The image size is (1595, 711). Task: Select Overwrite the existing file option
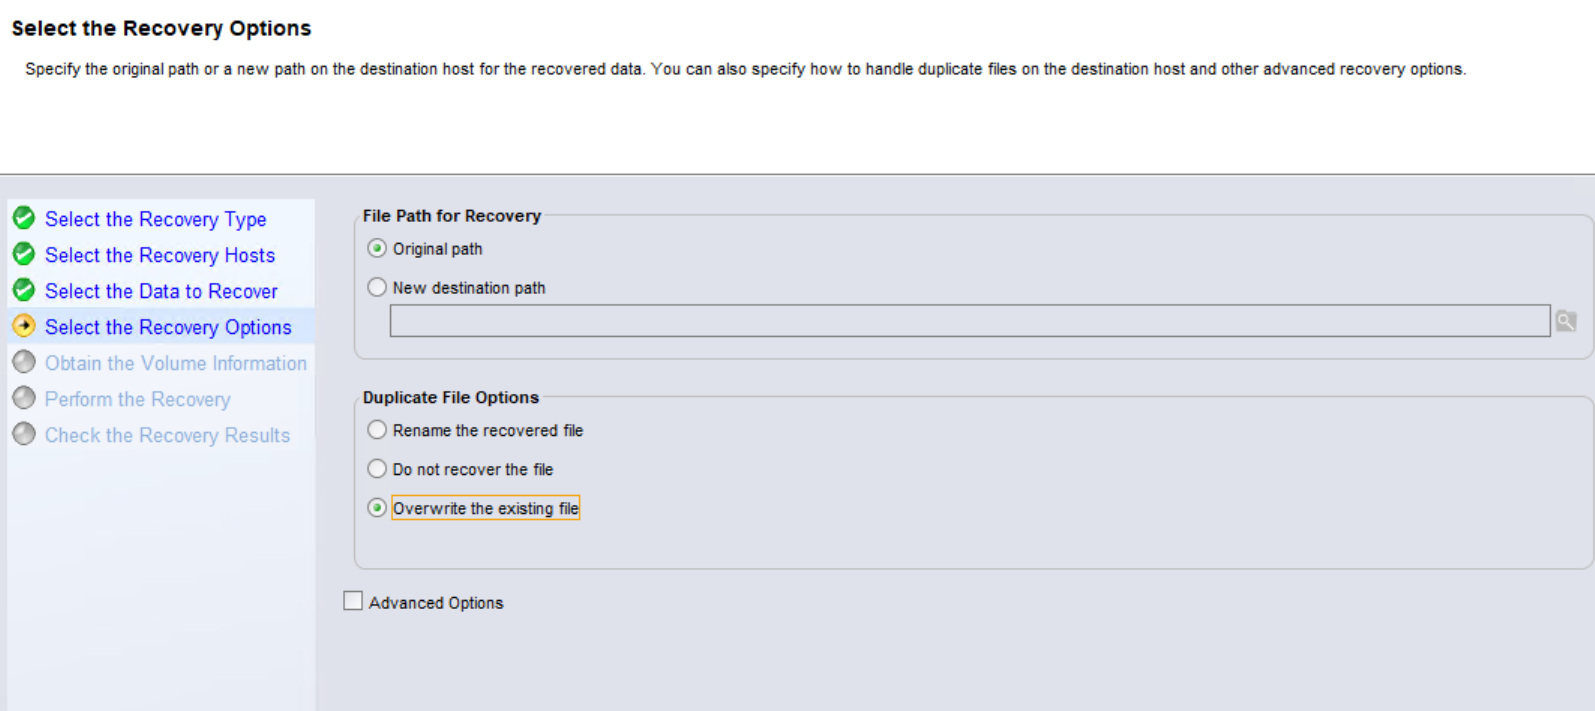(377, 508)
